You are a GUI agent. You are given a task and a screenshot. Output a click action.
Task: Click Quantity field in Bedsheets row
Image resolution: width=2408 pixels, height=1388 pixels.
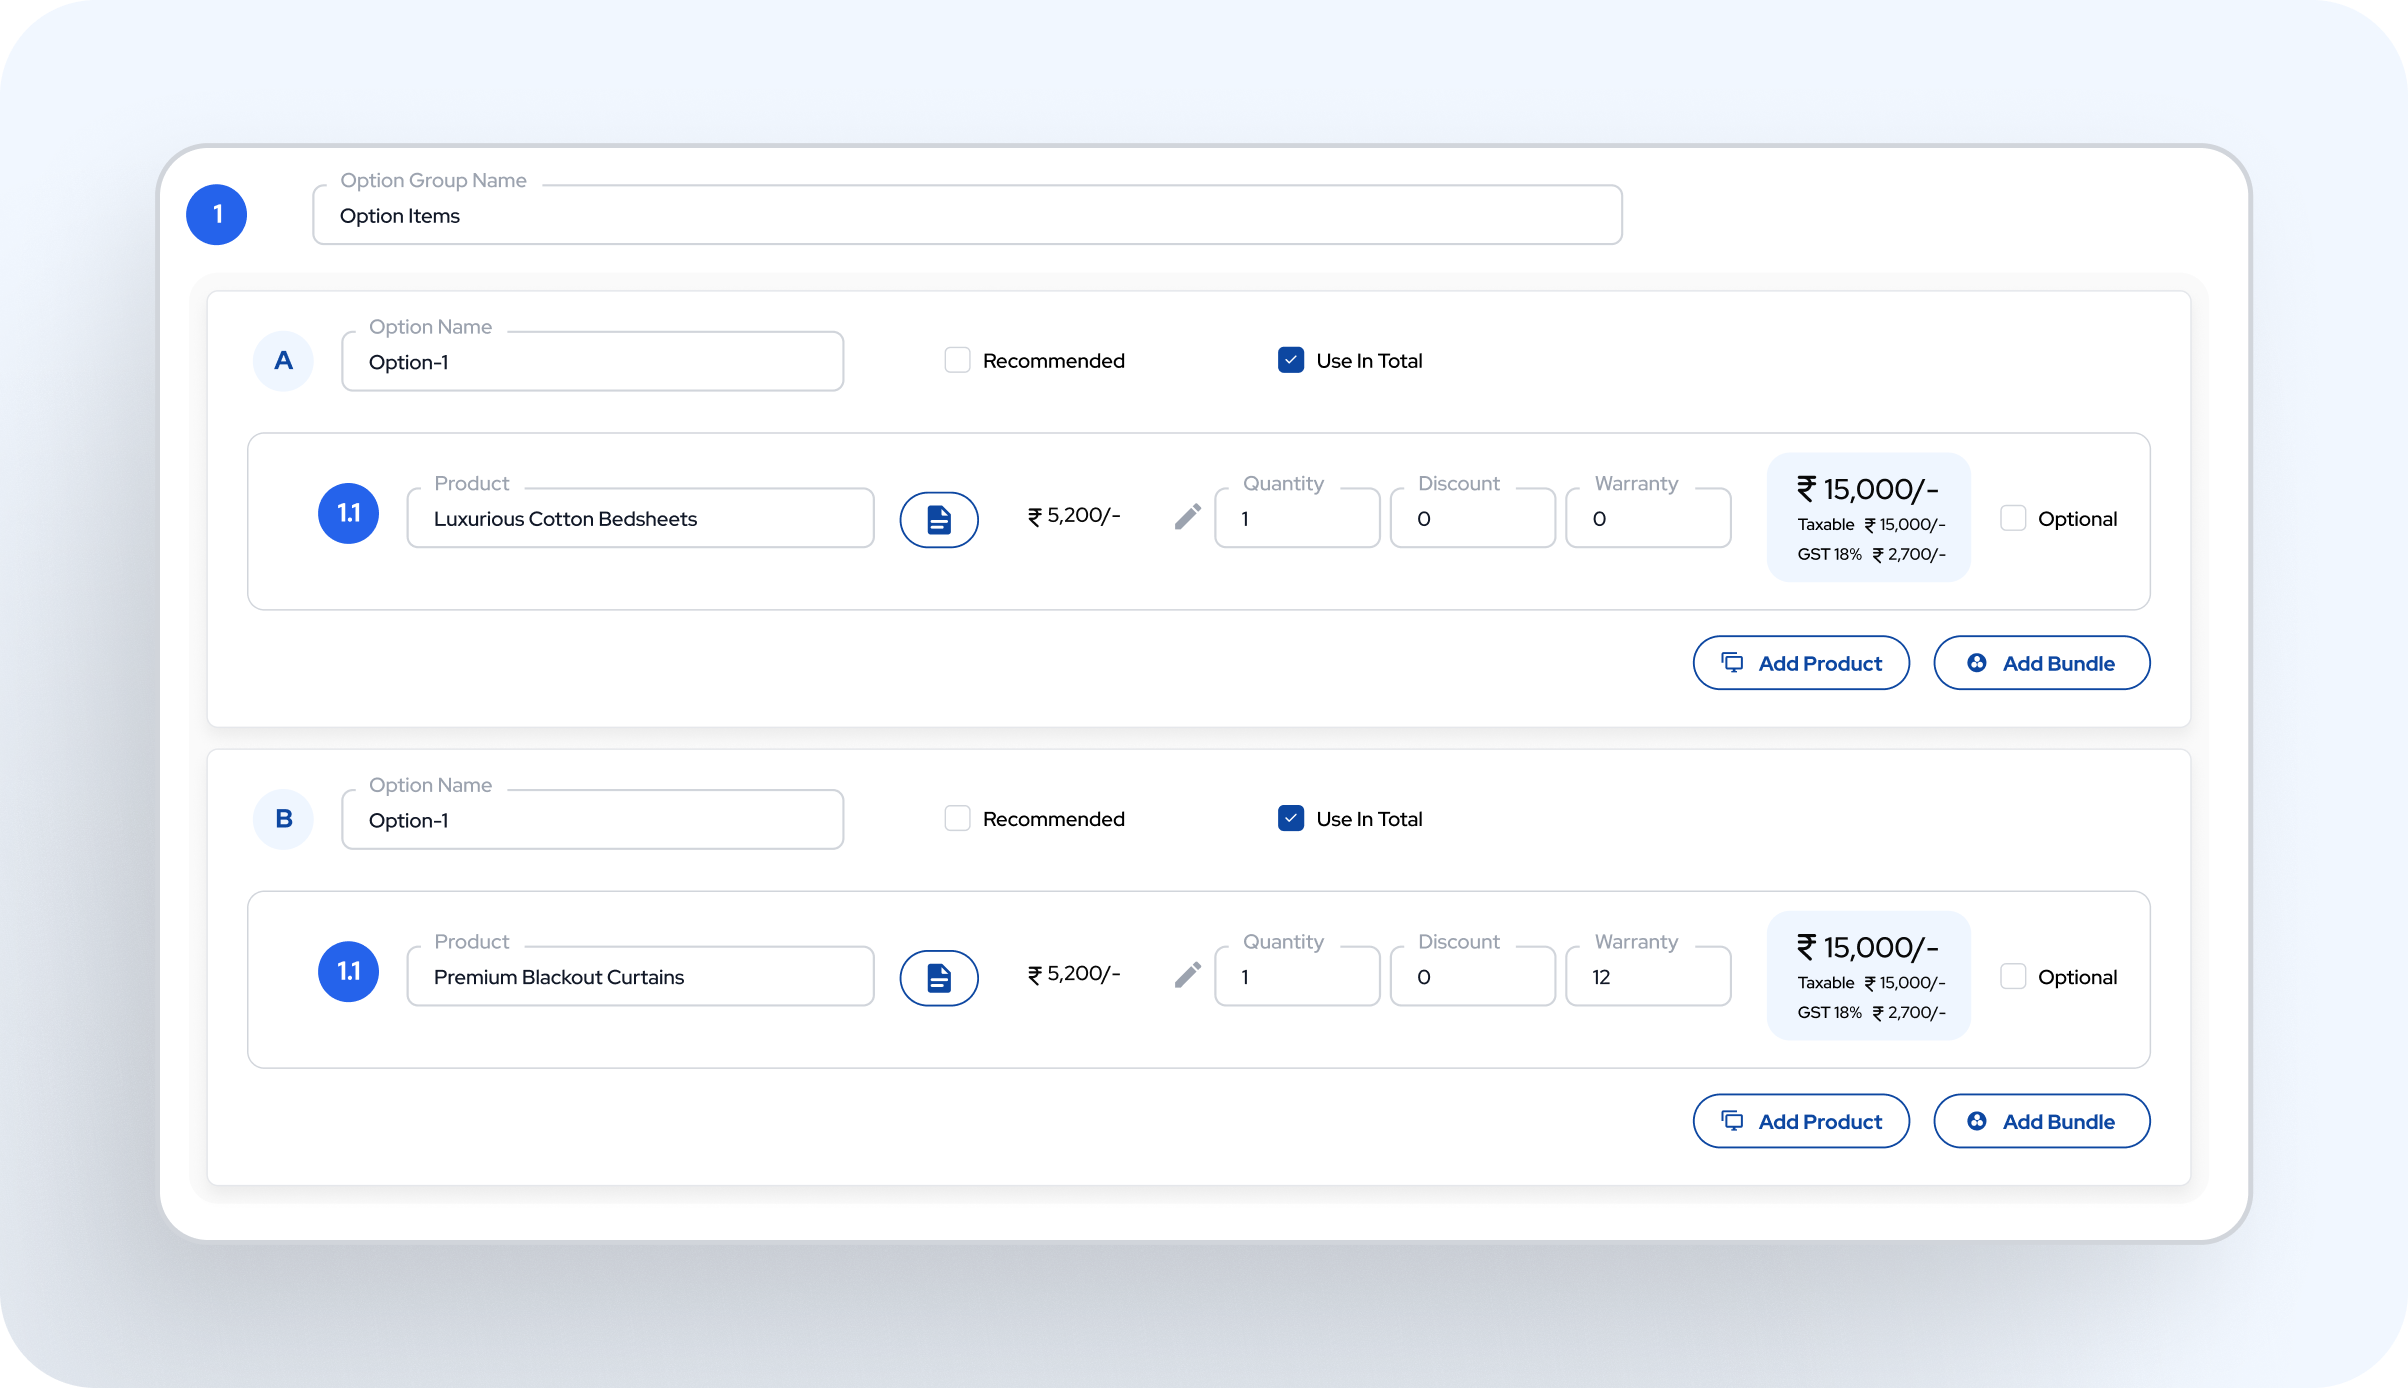click(1296, 519)
